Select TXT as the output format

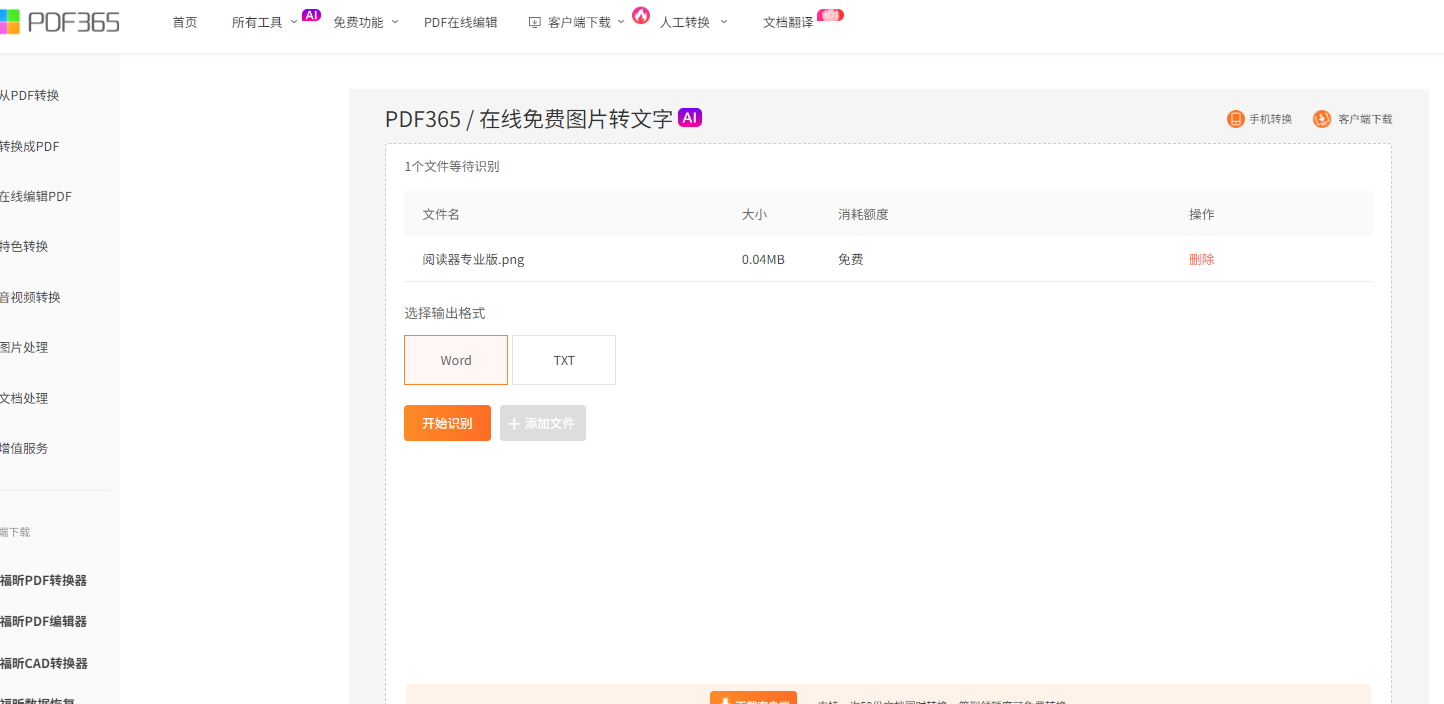(x=564, y=360)
